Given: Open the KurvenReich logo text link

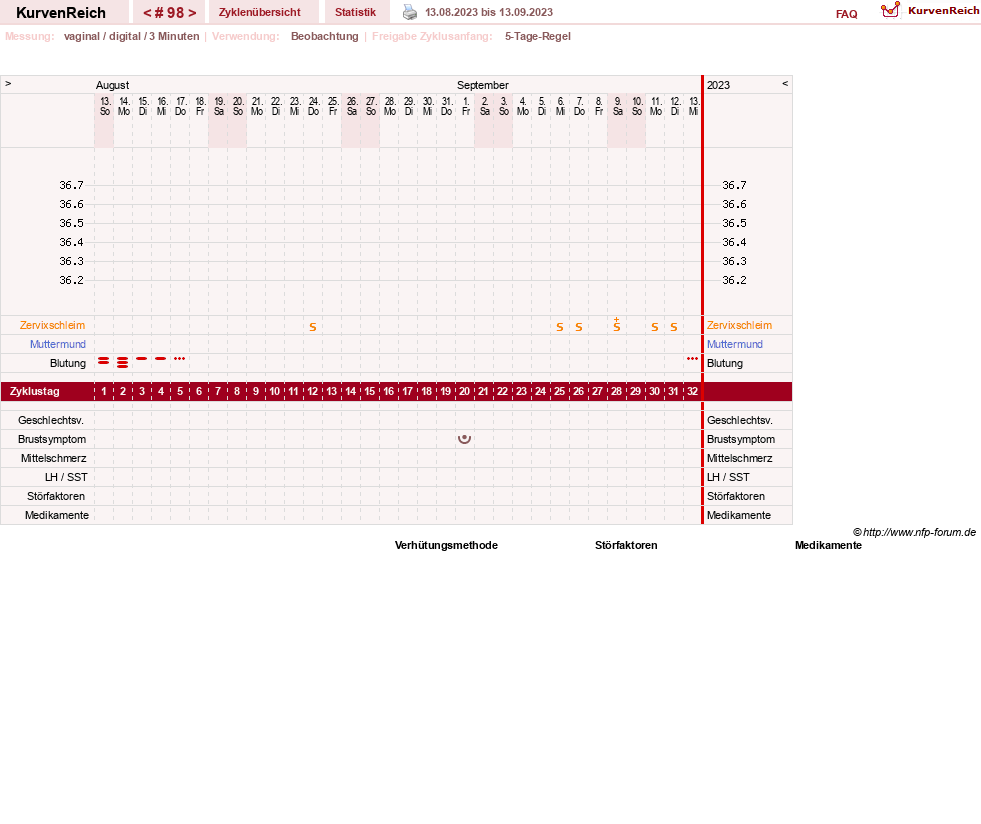Looking at the screenshot, I should tap(943, 11).
